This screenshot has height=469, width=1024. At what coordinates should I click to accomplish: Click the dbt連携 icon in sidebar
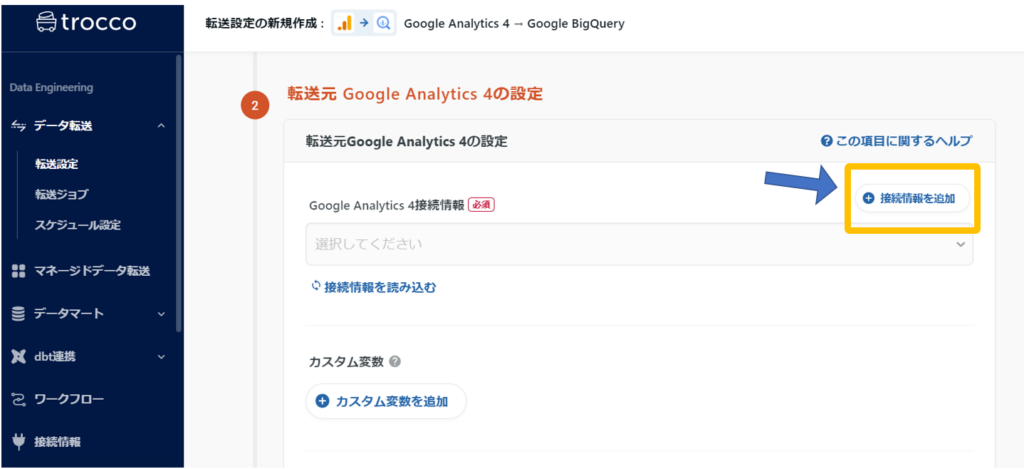tap(18, 357)
